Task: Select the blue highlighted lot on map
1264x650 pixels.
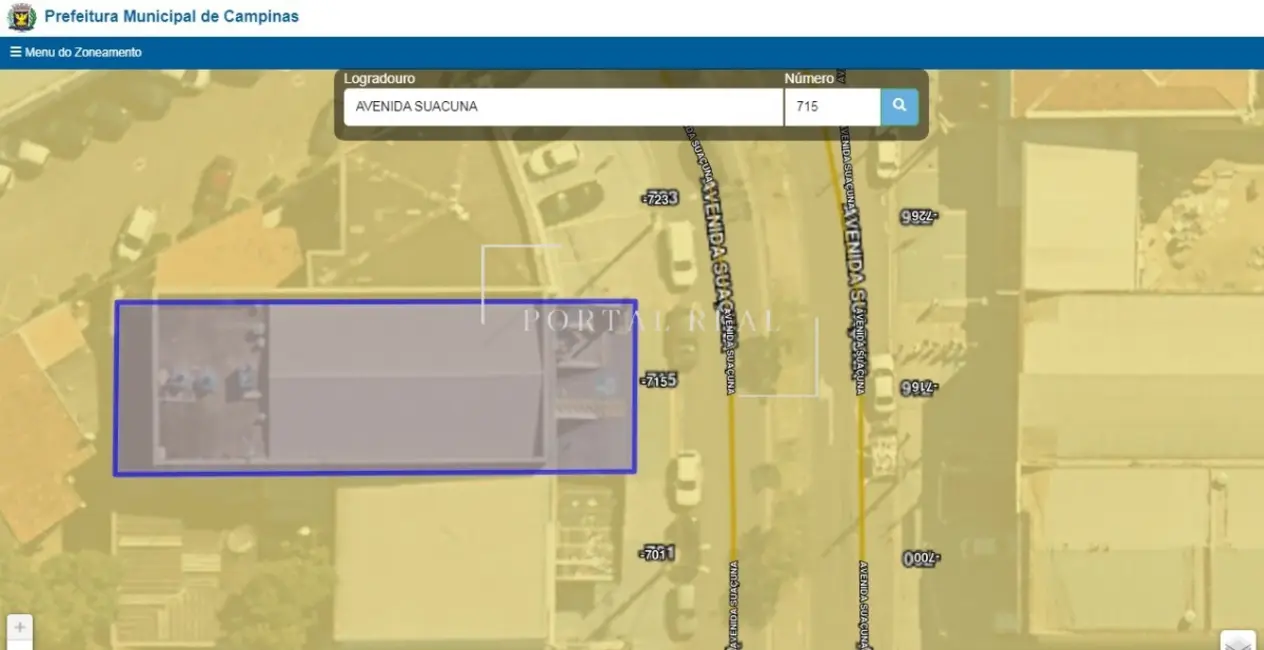Action: pos(375,387)
